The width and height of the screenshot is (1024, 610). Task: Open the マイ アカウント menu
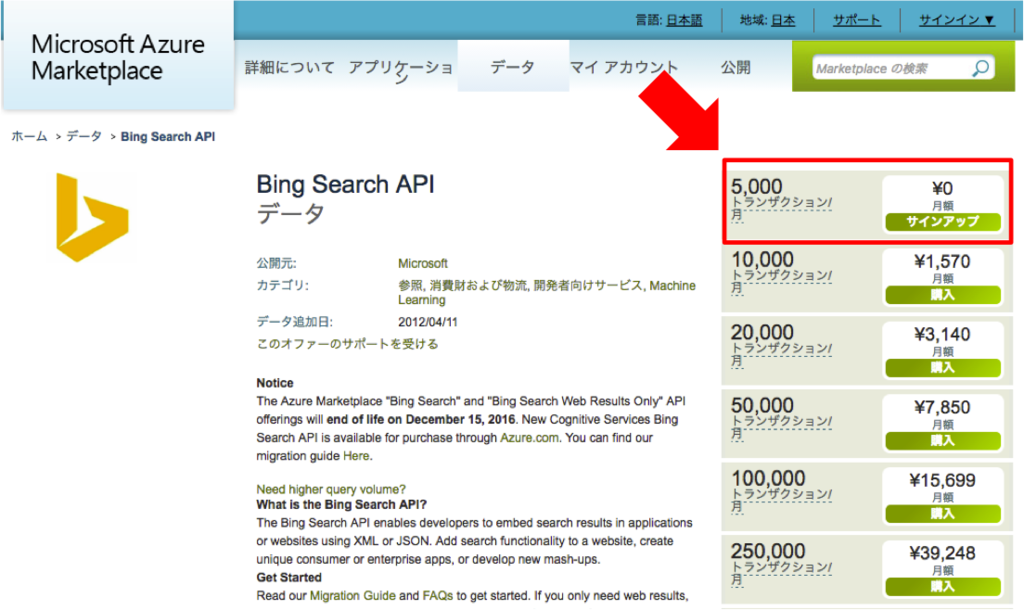[x=624, y=67]
